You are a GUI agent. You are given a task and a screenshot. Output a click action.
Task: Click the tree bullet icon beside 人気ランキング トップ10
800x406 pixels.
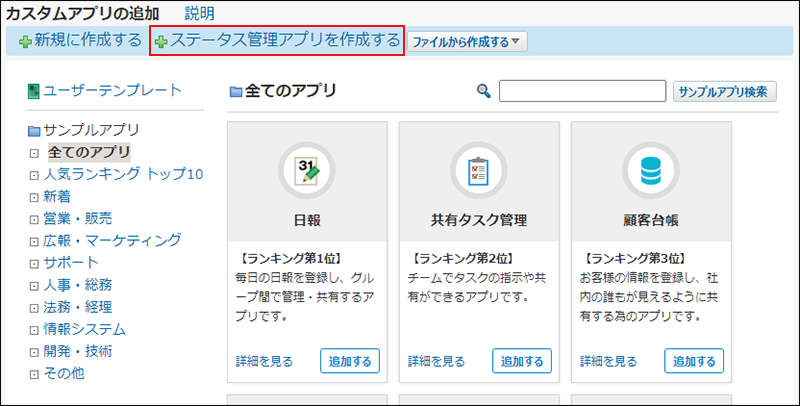34,175
